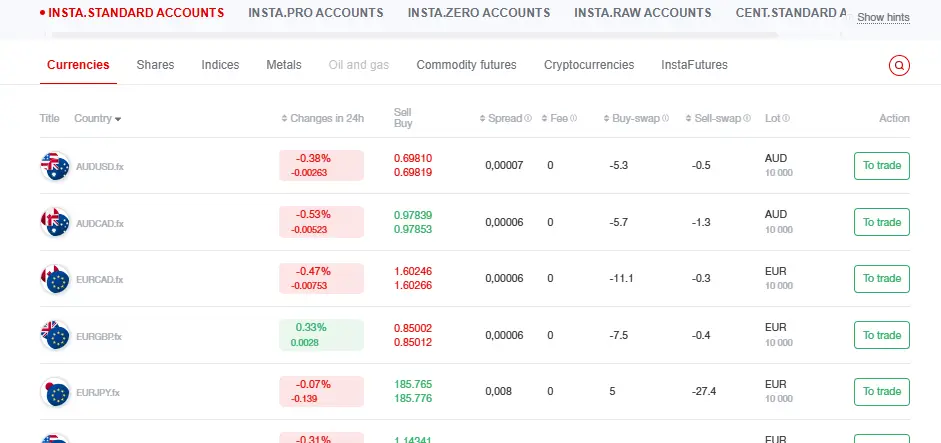
Task: Click the Fee info icon
Action: click(x=574, y=118)
